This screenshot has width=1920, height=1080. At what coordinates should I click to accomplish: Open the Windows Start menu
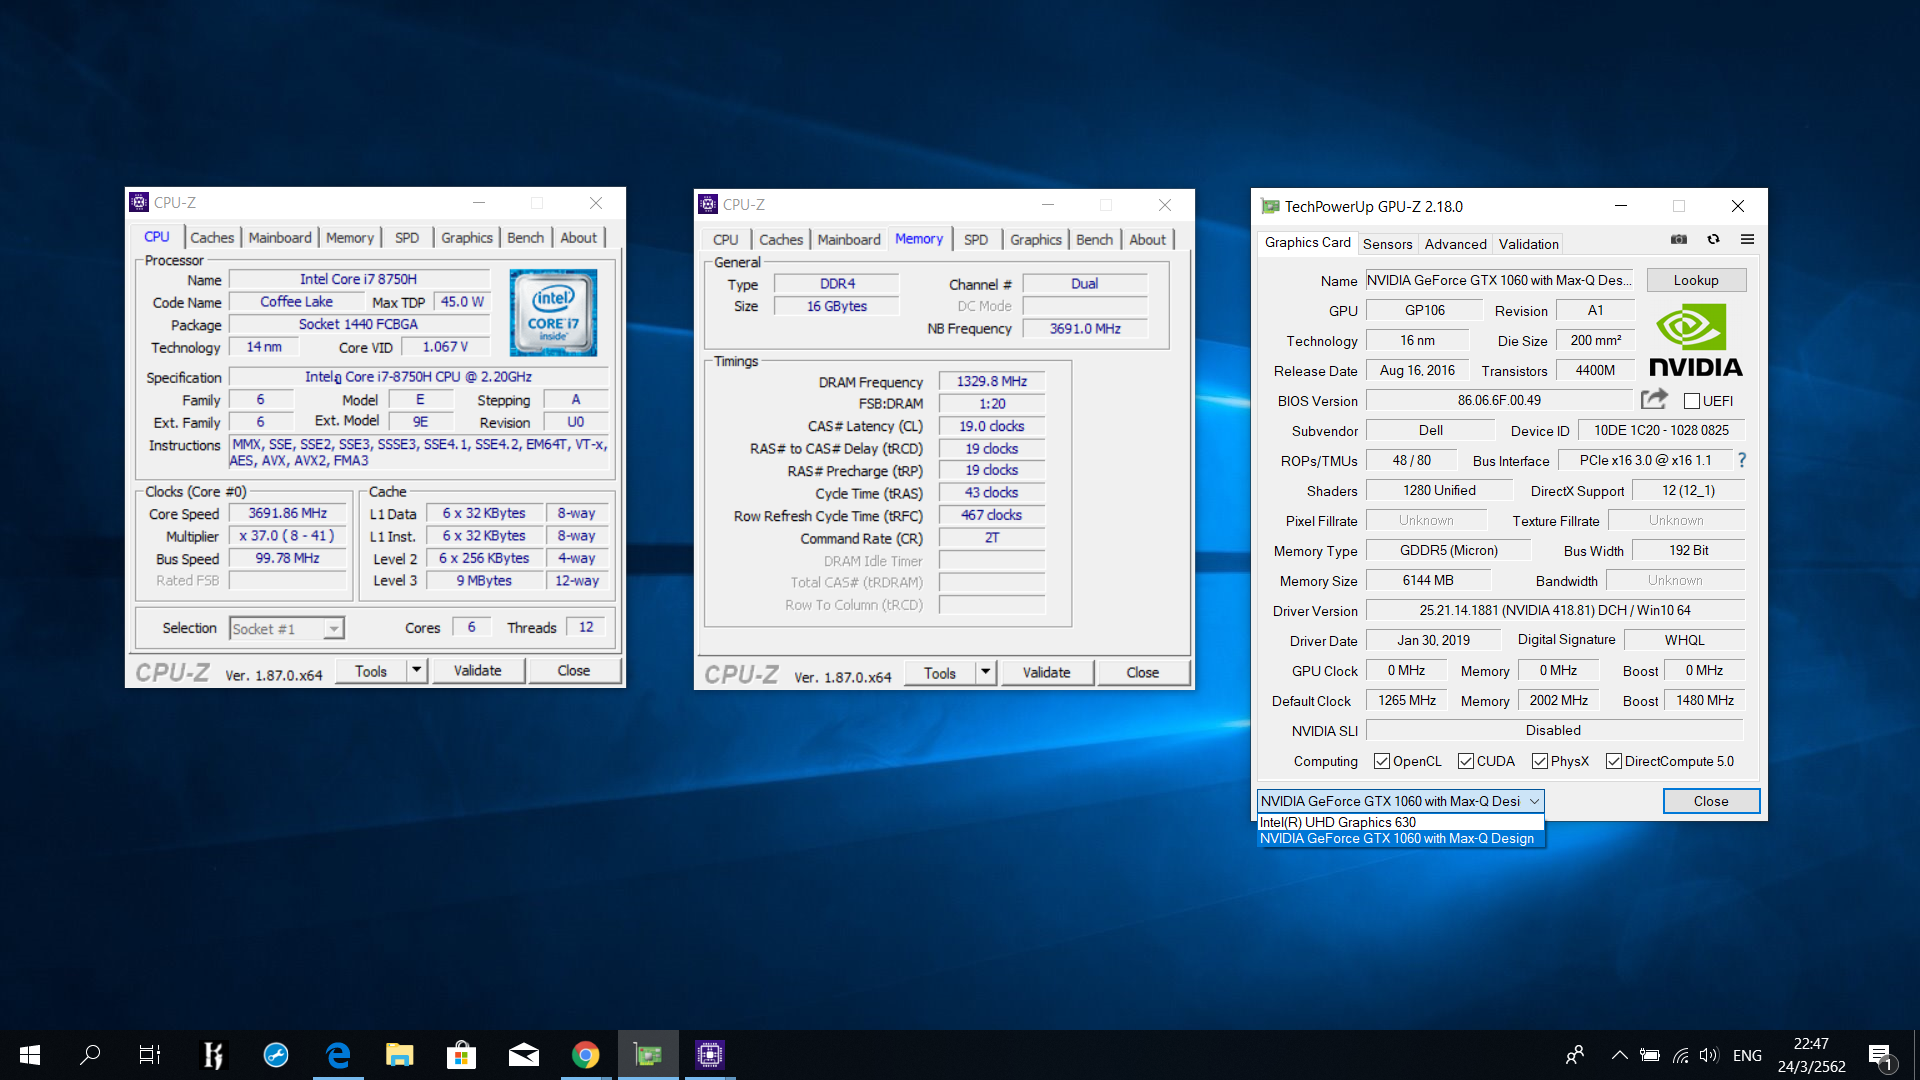tap(30, 1054)
